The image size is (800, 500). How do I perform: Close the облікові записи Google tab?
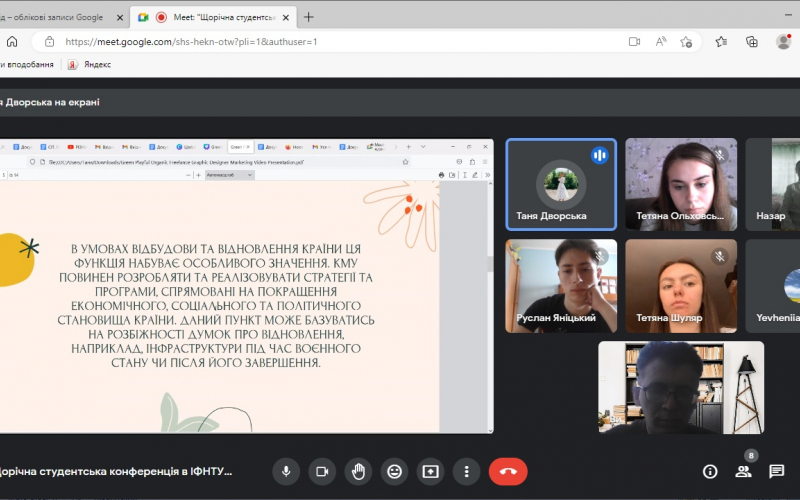coord(120,17)
